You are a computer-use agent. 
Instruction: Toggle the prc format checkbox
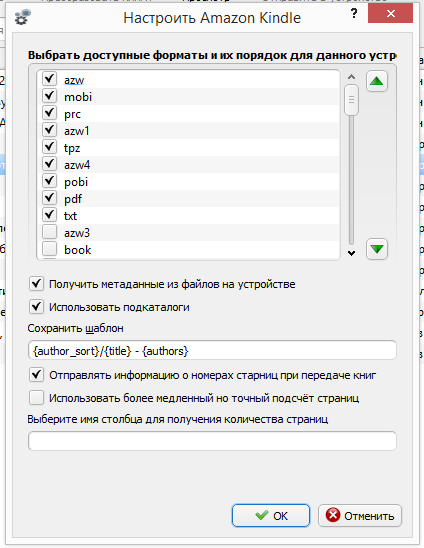pos(49,113)
